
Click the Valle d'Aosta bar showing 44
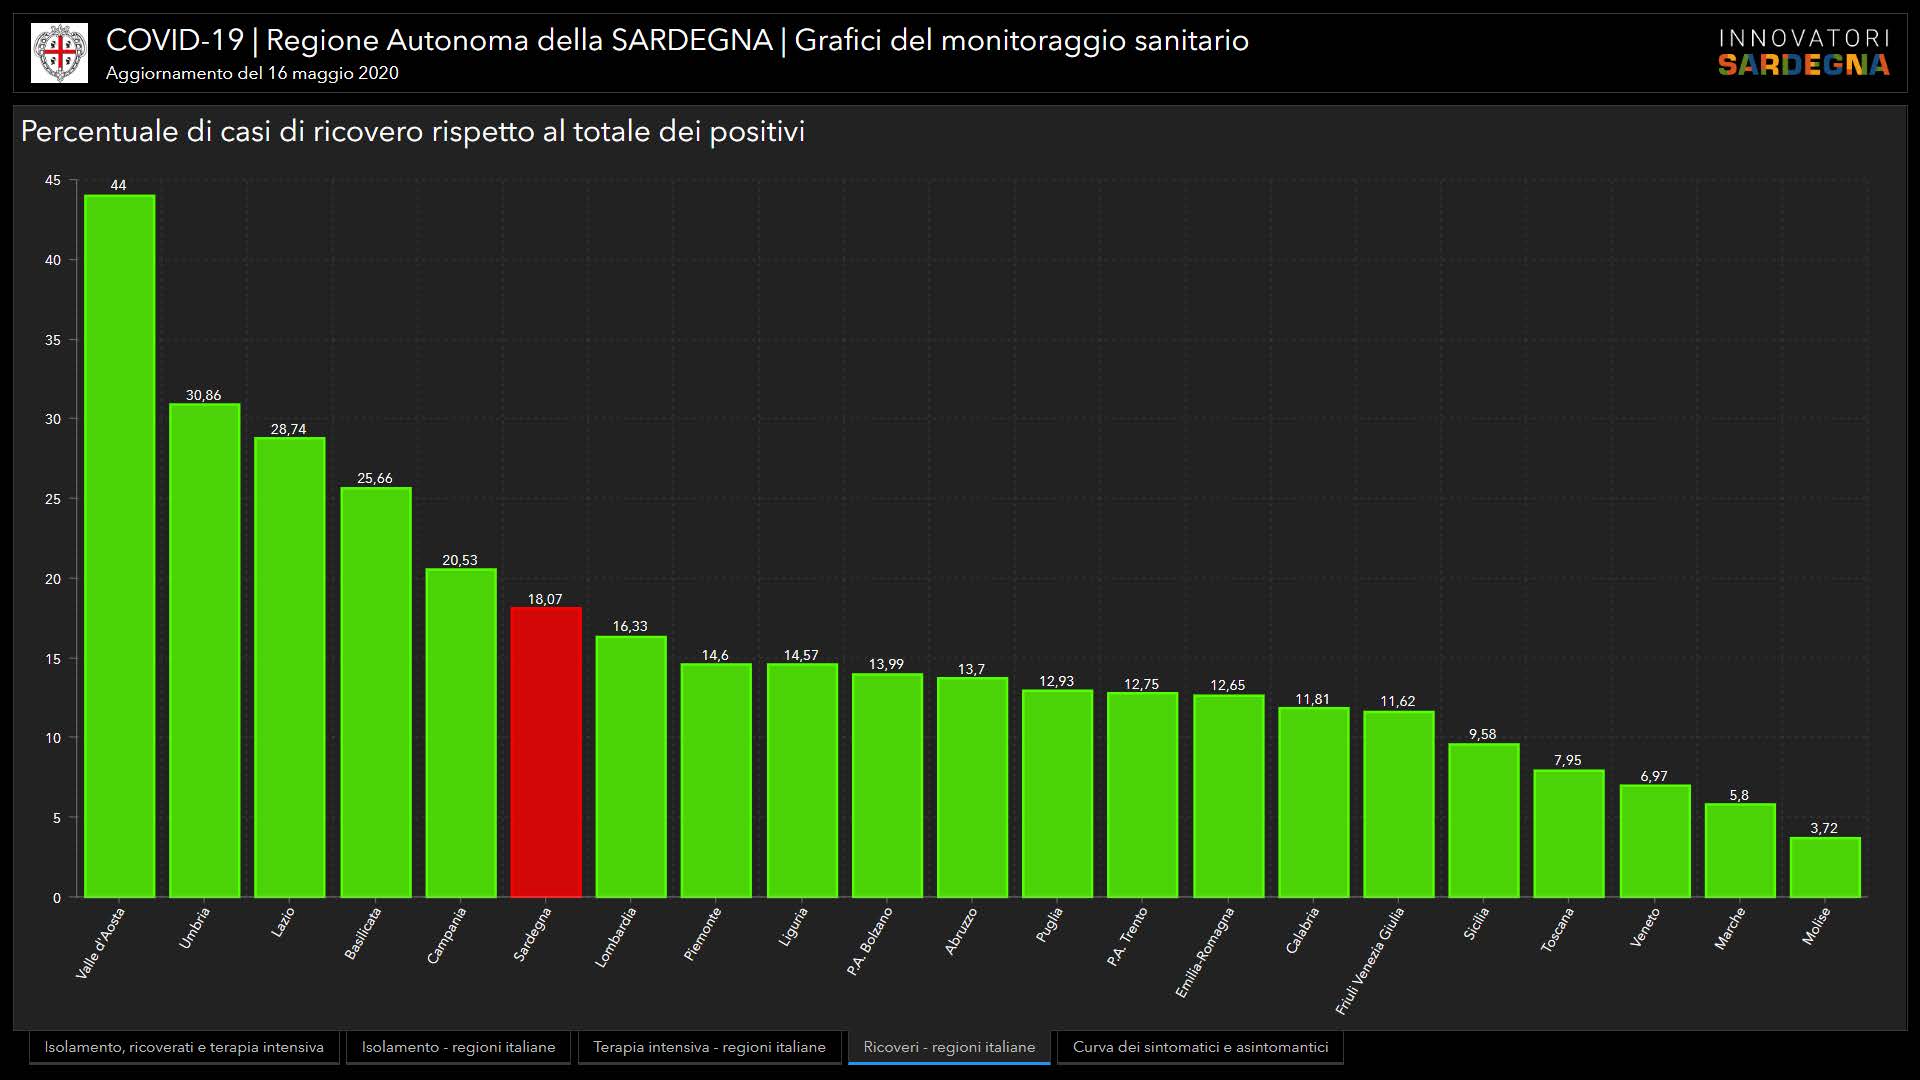pyautogui.click(x=119, y=545)
